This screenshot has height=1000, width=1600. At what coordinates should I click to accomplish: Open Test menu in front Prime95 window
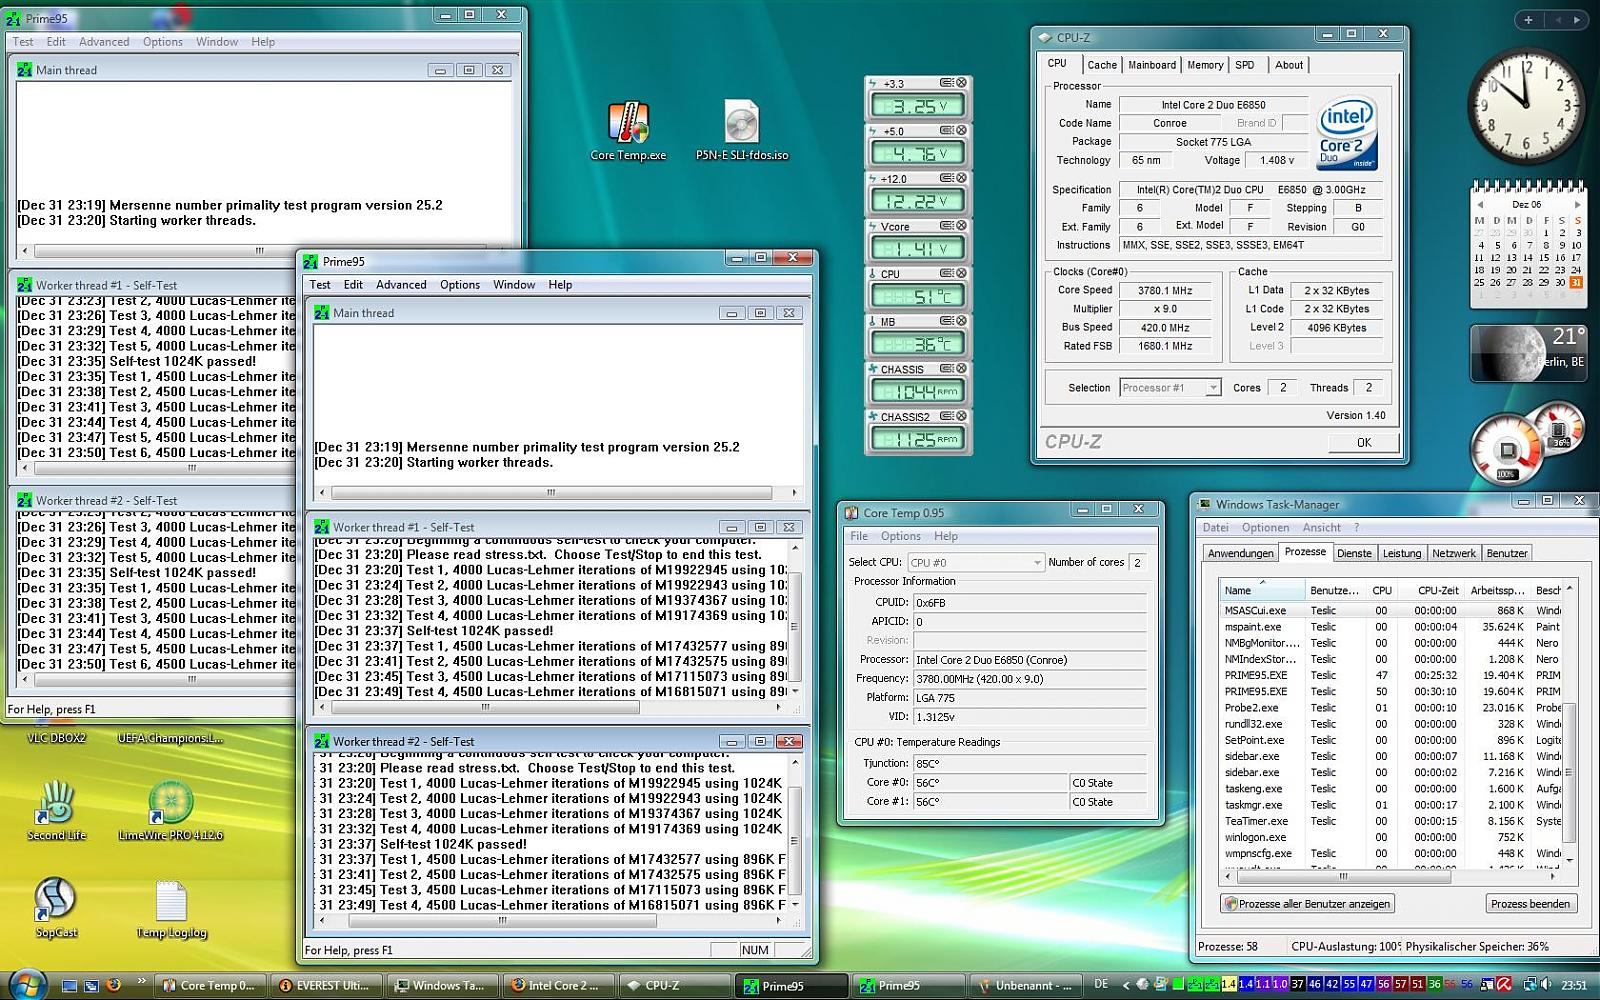point(320,285)
